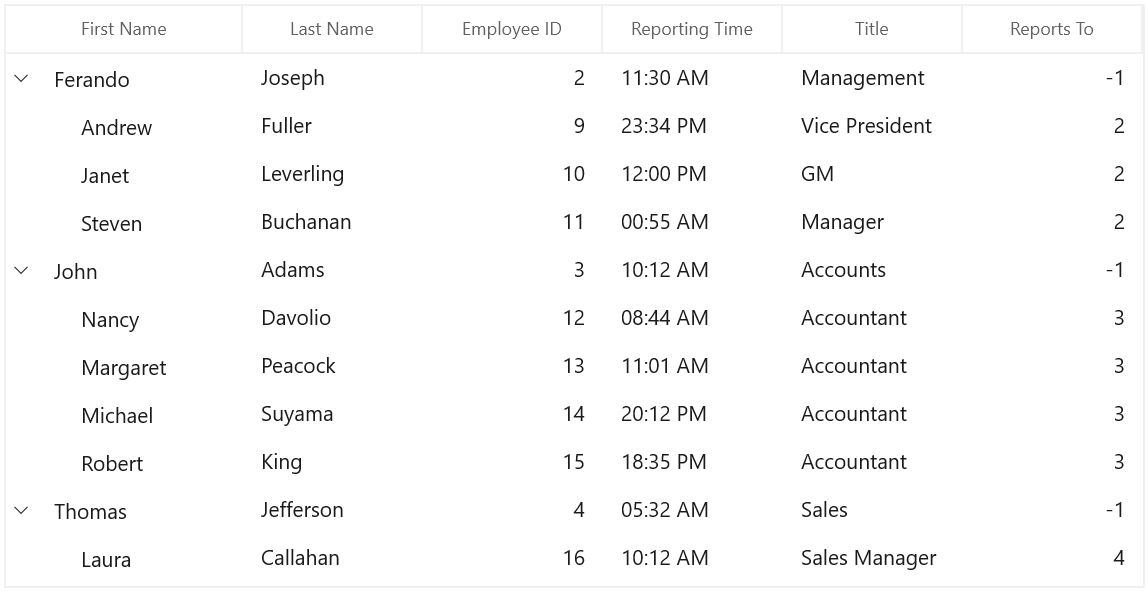This screenshot has height=592, width=1148.
Task: Sort by First Name column header
Action: pyautogui.click(x=124, y=29)
